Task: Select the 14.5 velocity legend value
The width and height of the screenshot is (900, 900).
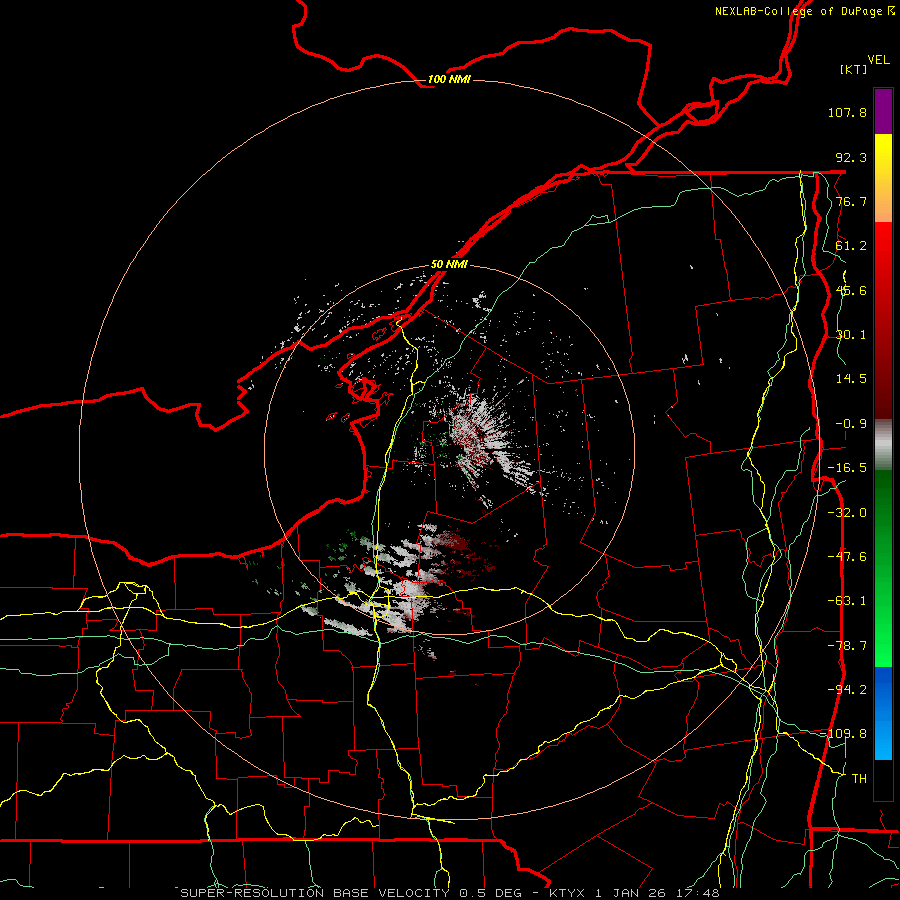Action: [x=851, y=379]
